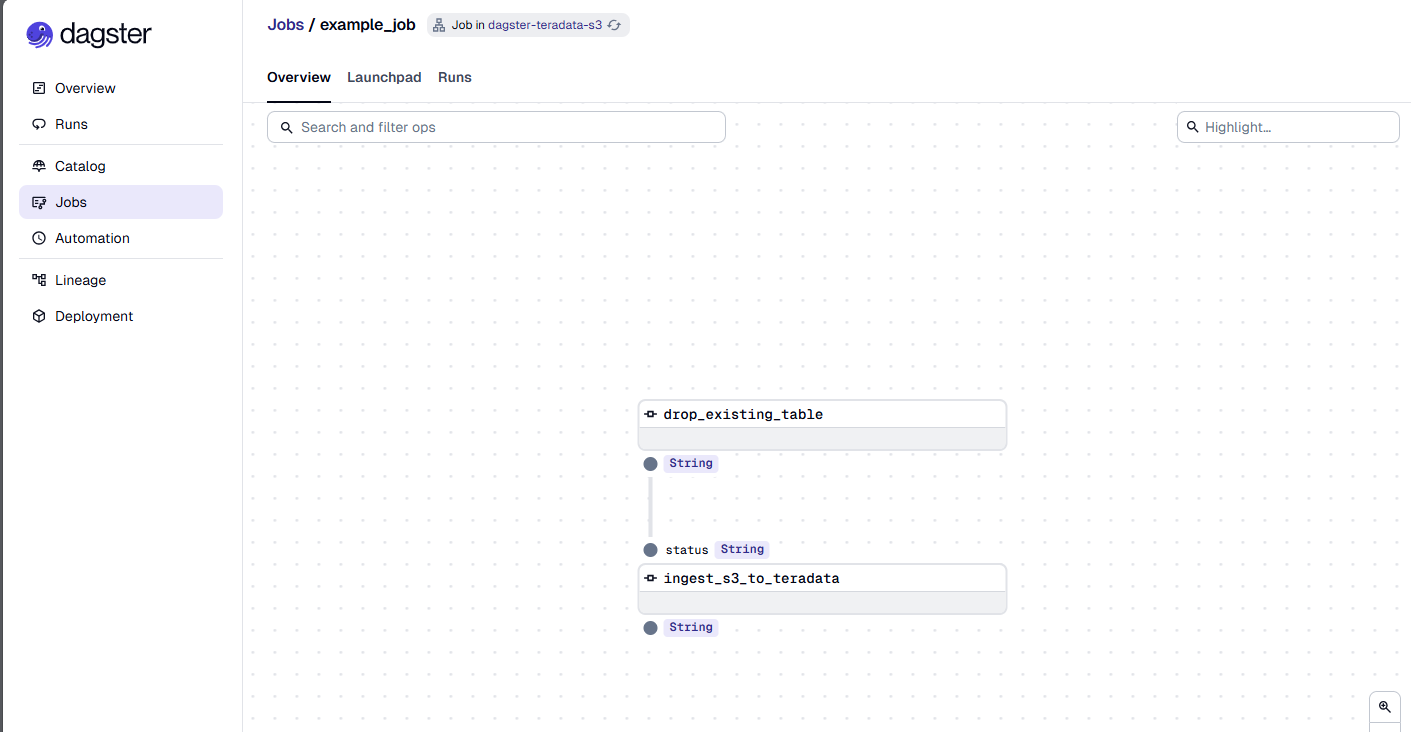Select the ingest_s3_to_teradata op node
Screen dimensions: 1411x732
(x=822, y=589)
